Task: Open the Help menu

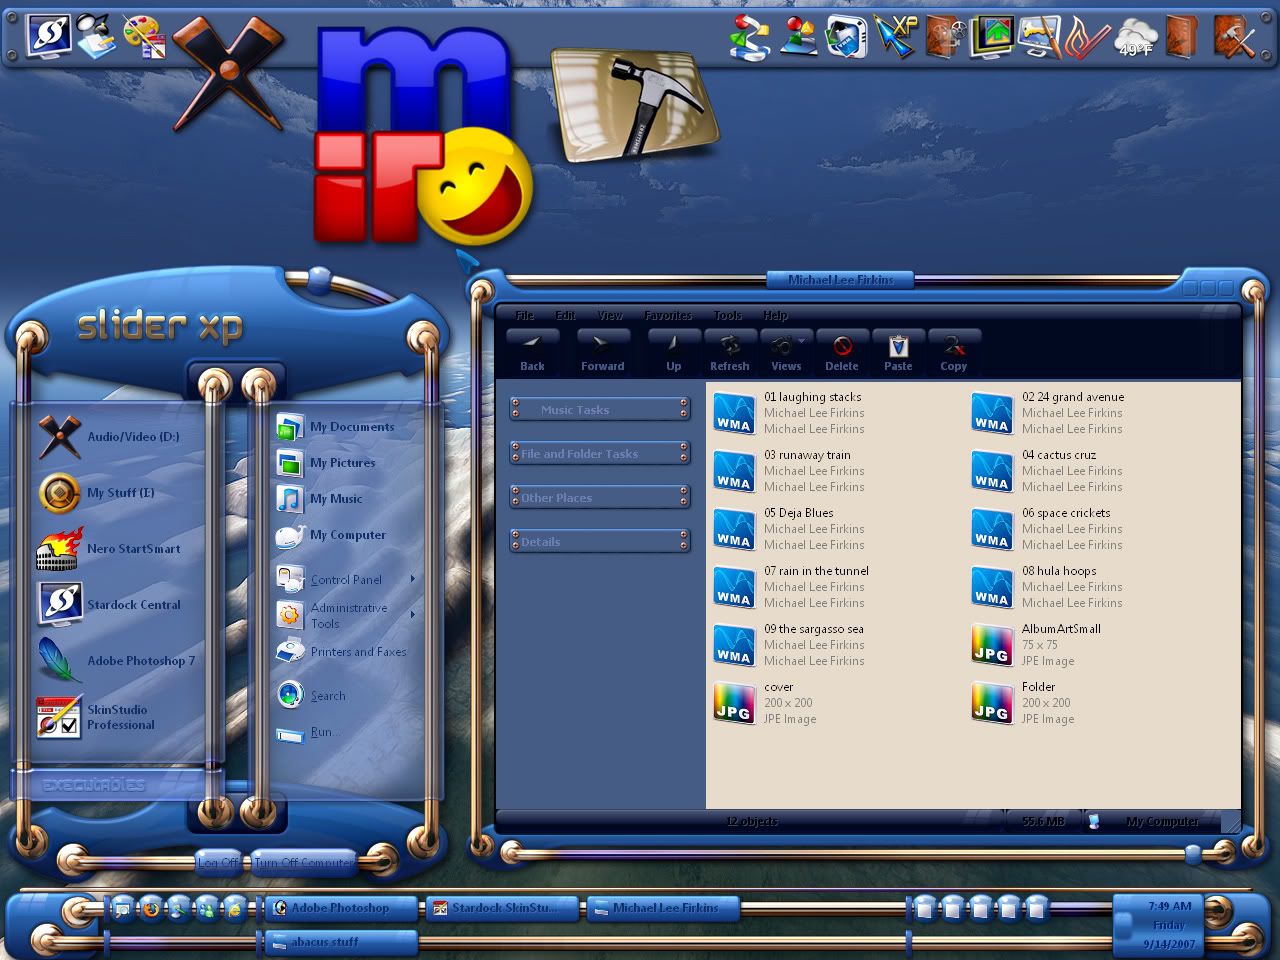Action: [x=775, y=315]
